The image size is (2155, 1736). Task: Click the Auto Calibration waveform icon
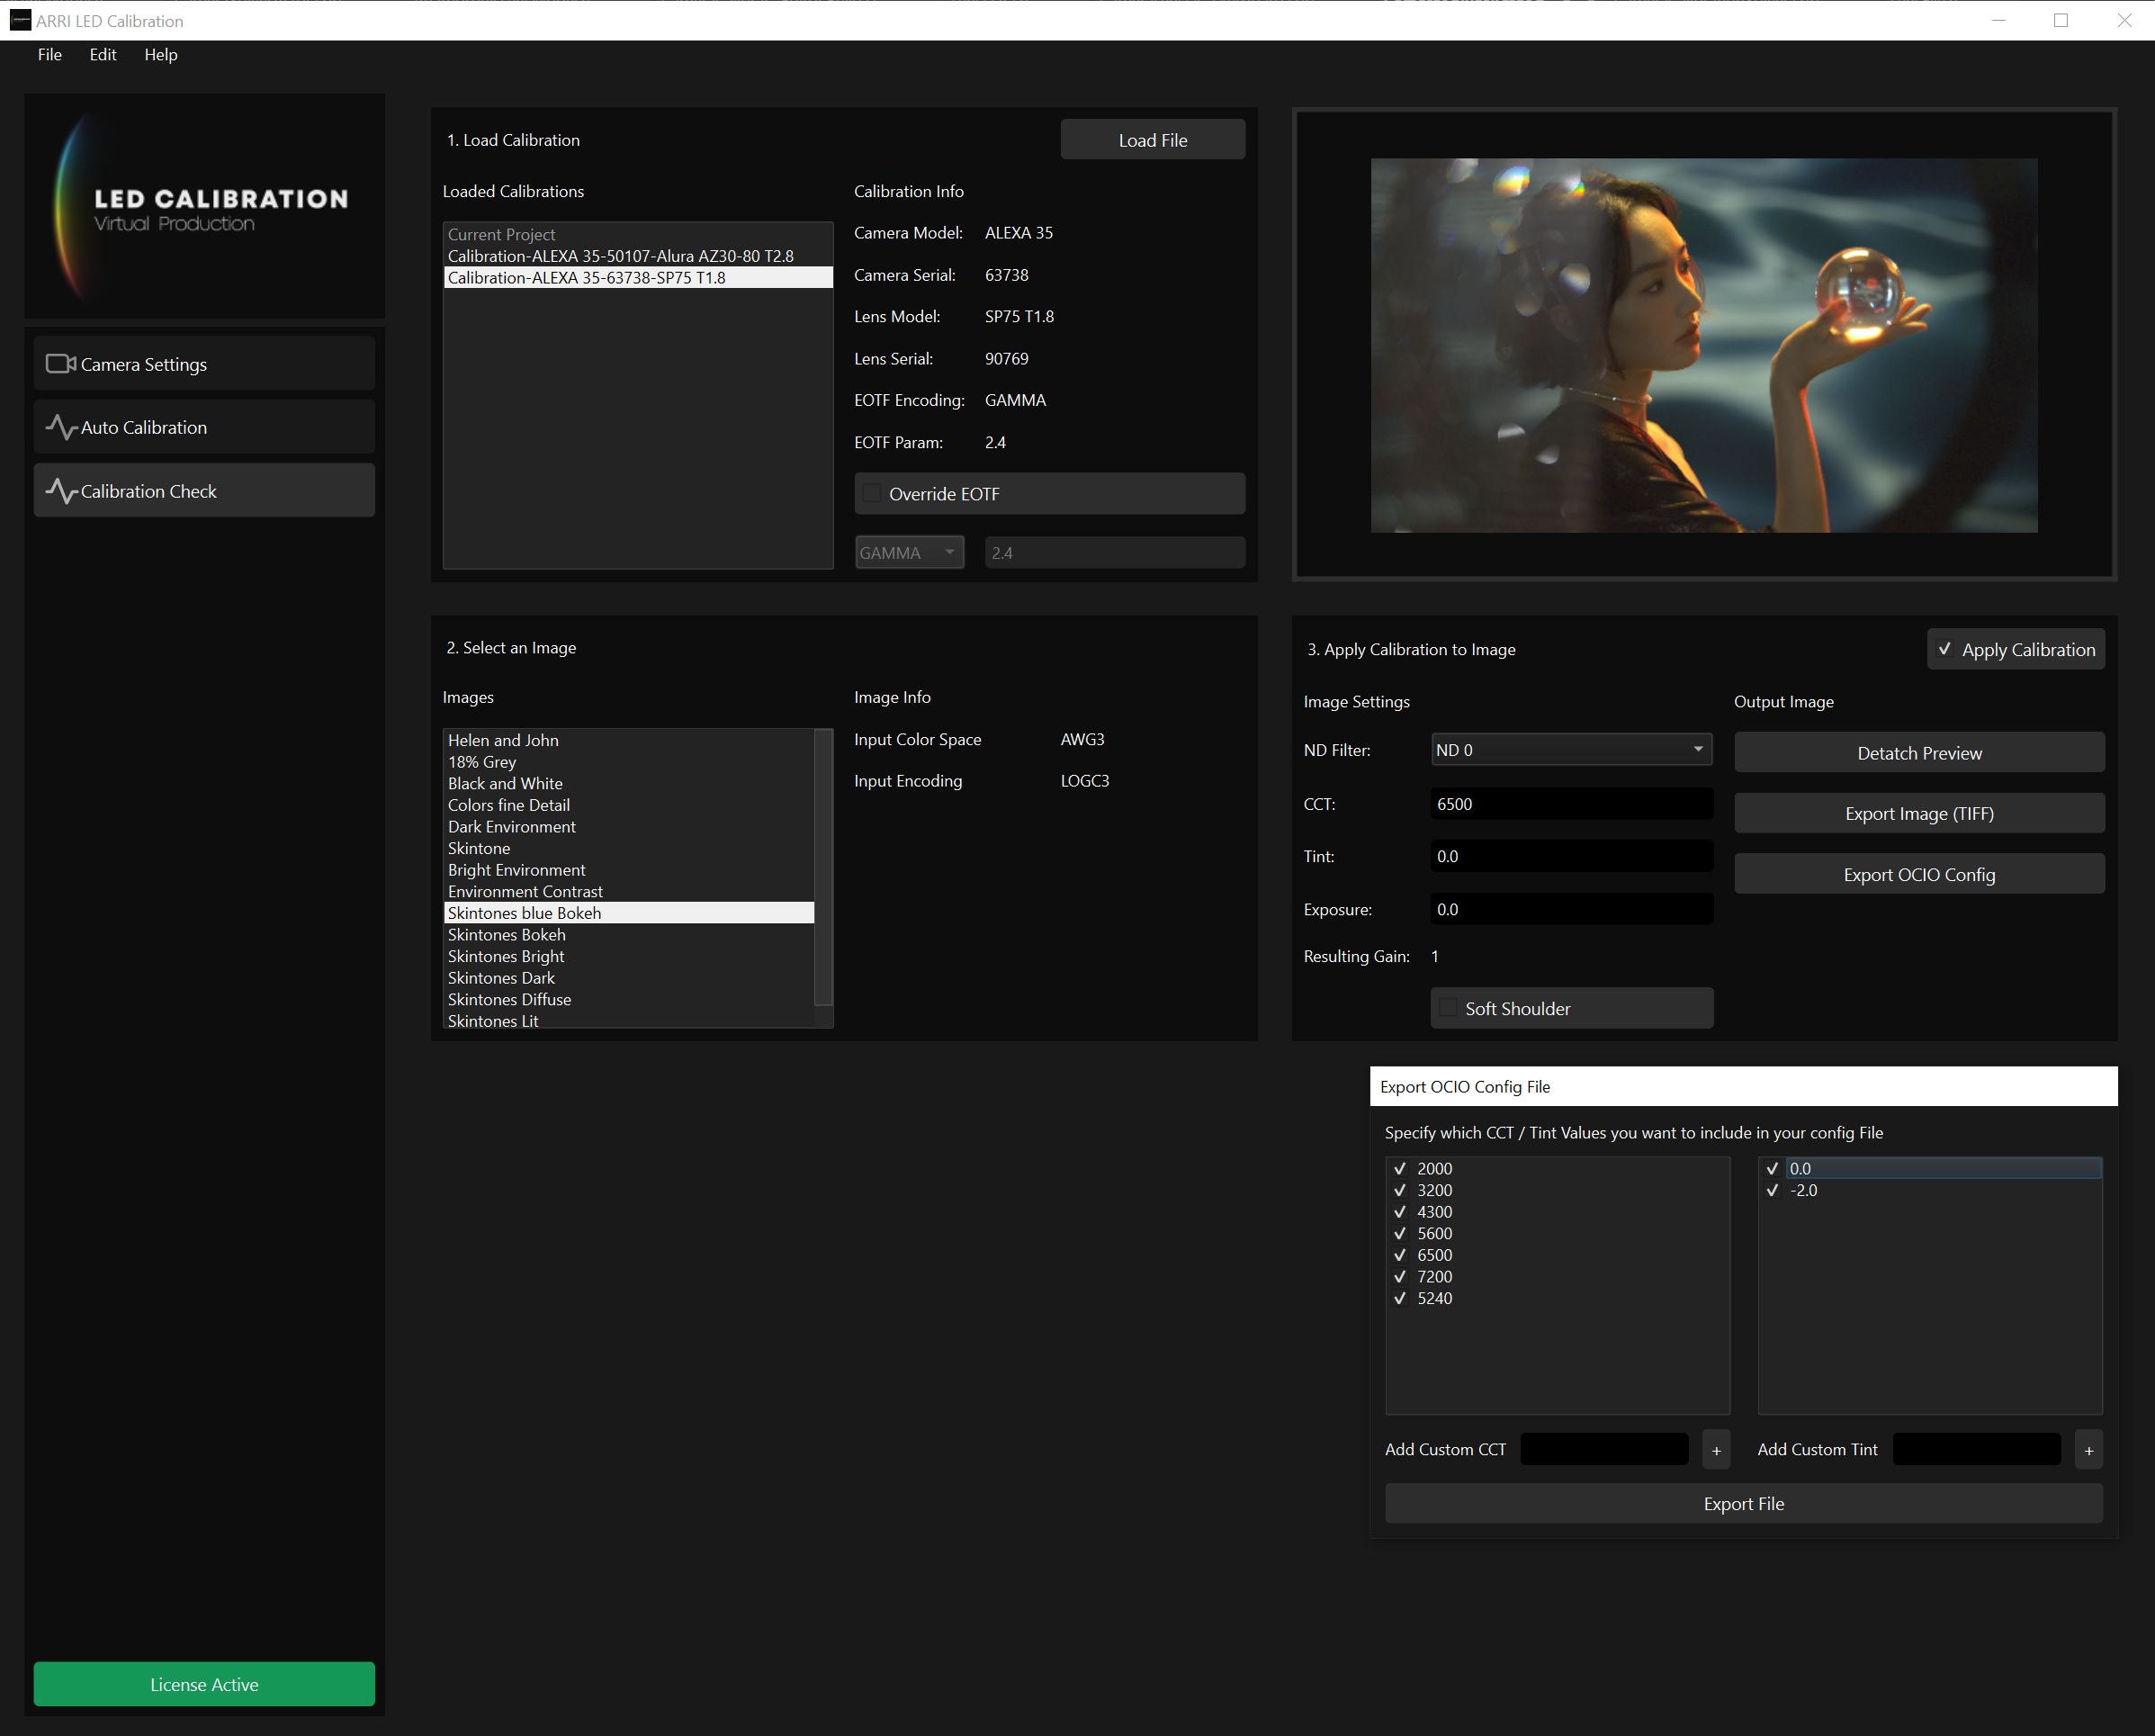60,427
